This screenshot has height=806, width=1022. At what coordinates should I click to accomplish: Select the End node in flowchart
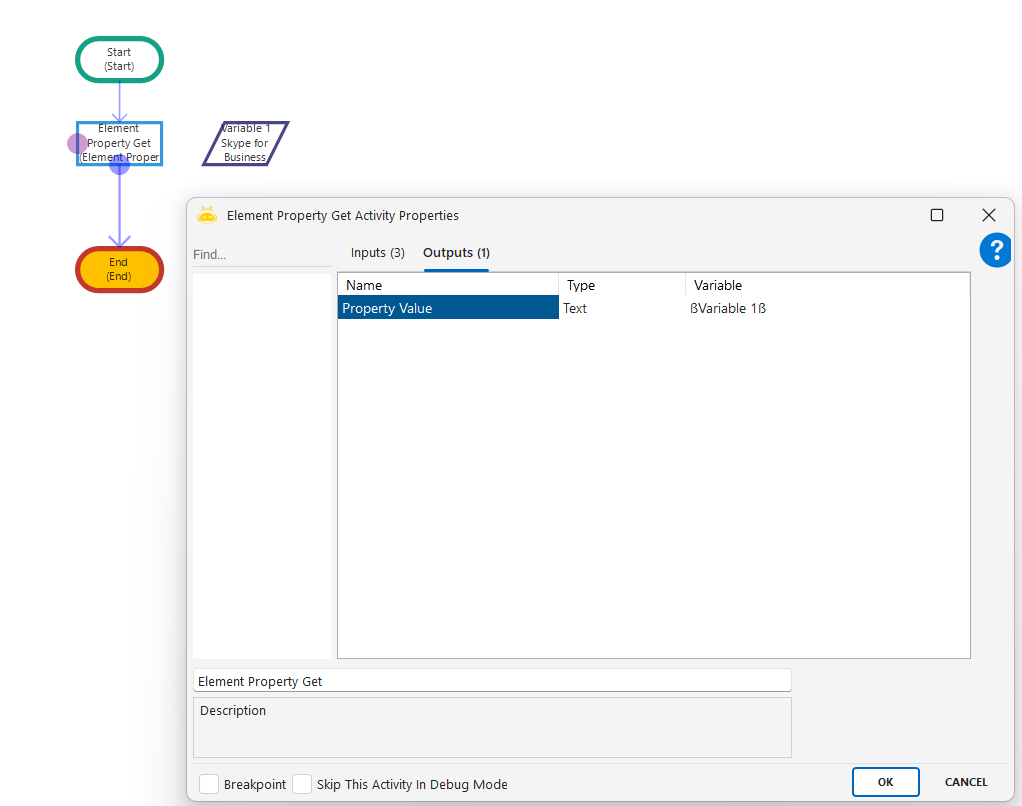point(119,269)
